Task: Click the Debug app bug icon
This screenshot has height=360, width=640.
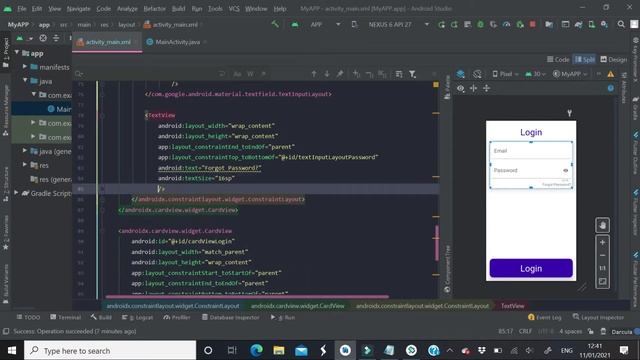Action: (x=480, y=24)
